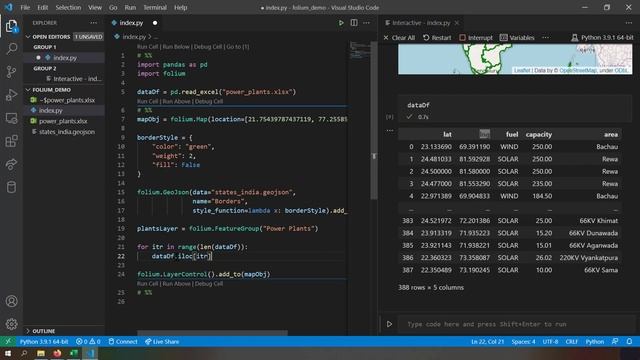640x360 pixels.
Task: Open editor More Actions ellipsis
Action: click(x=367, y=23)
